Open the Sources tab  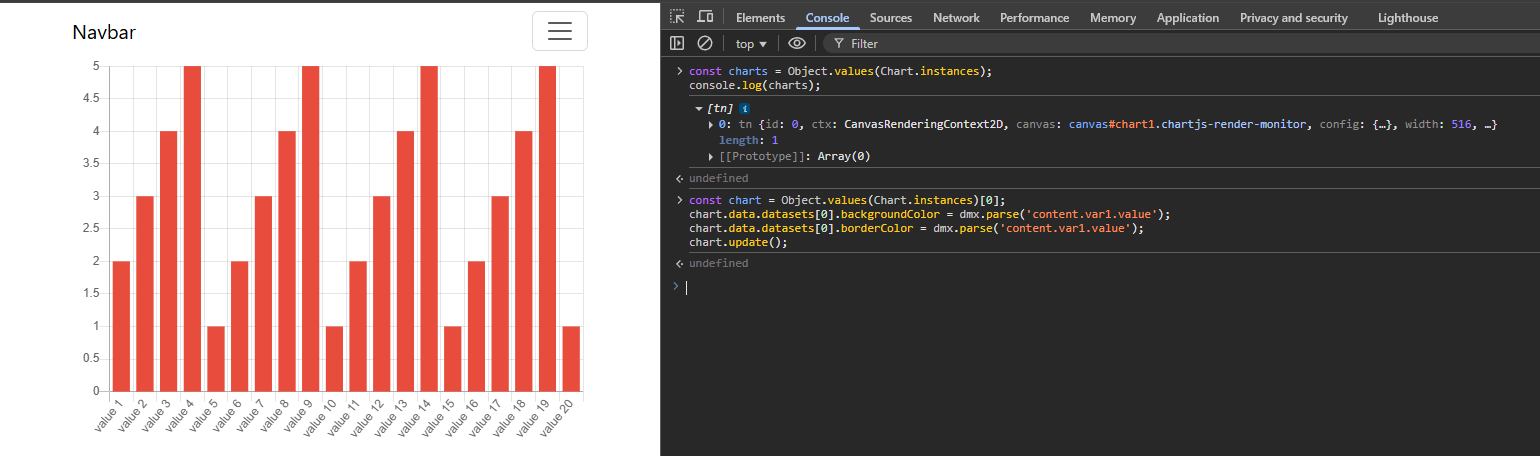[891, 17]
